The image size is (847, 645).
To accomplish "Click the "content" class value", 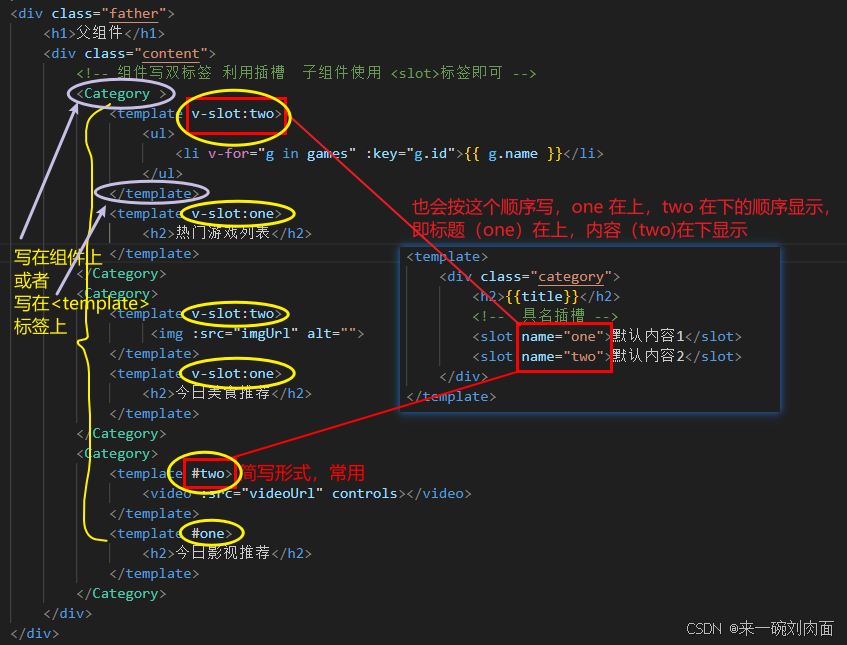I will tap(171, 53).
